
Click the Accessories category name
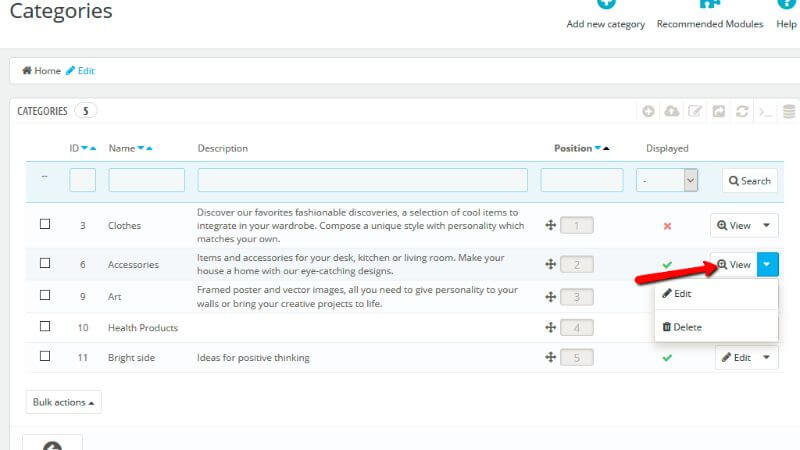[133, 264]
